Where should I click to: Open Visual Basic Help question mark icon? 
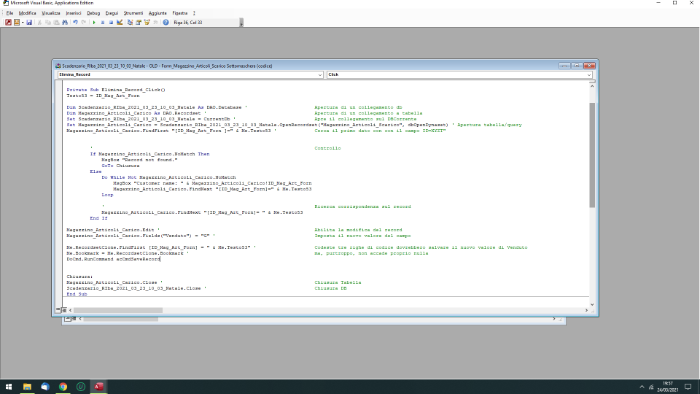pyautogui.click(x=166, y=22)
